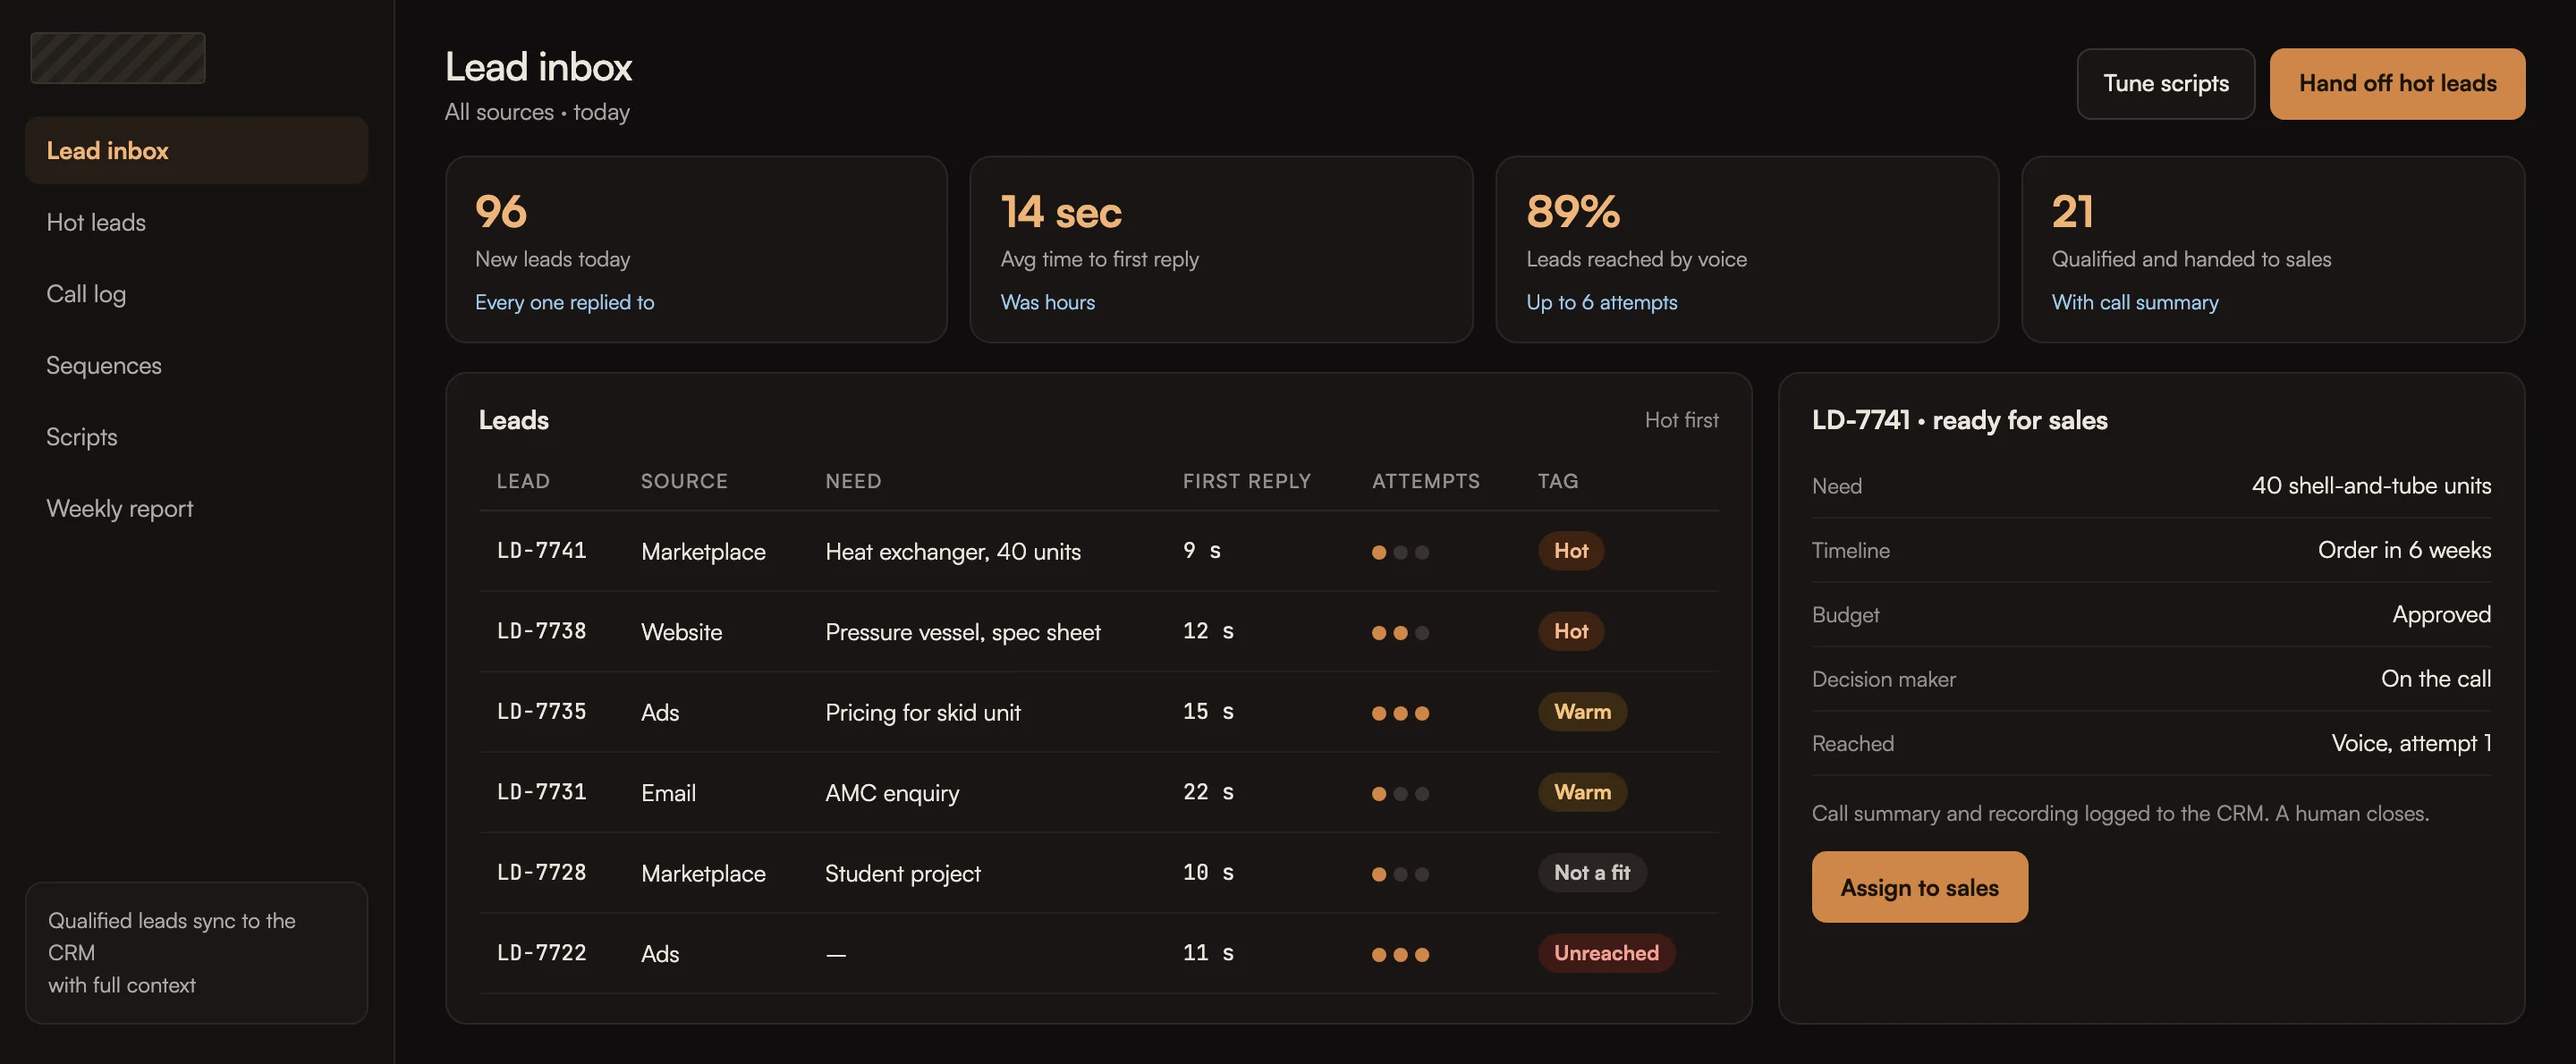2576x1064 pixels.
Task: Click the Hot tag on LD-7738
Action: (x=1570, y=631)
